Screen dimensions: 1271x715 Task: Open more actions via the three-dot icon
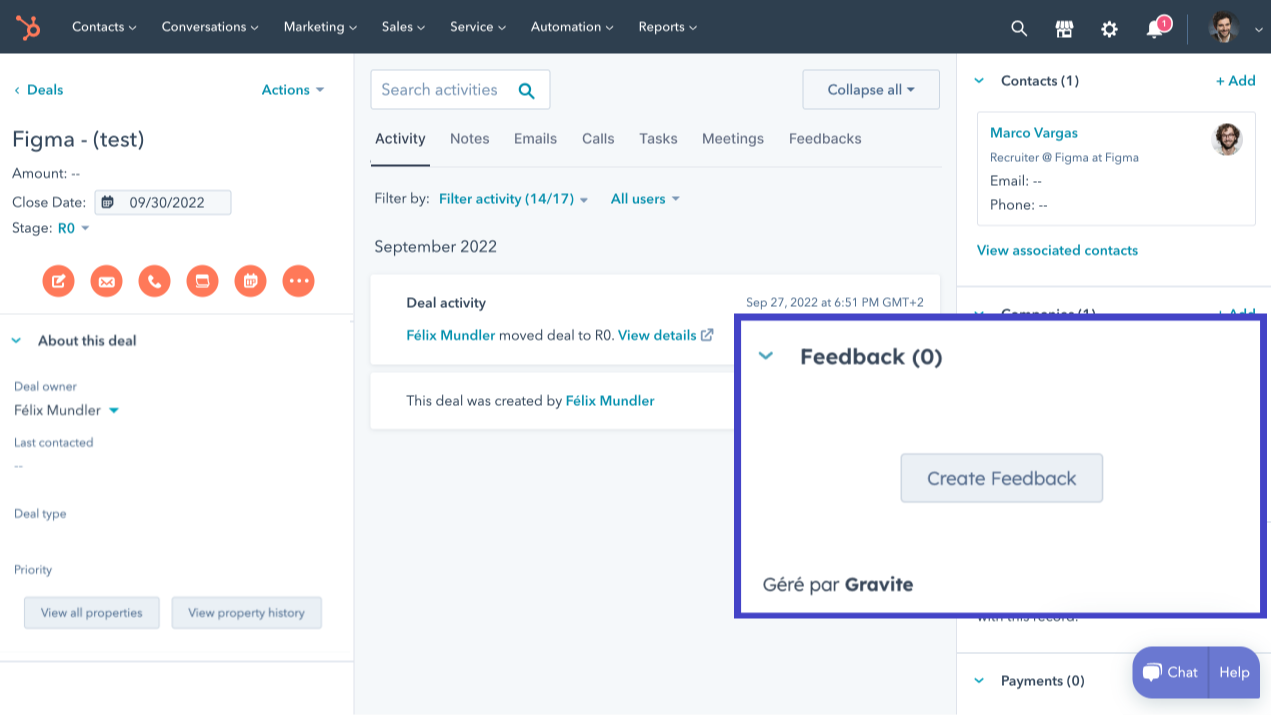click(x=298, y=281)
